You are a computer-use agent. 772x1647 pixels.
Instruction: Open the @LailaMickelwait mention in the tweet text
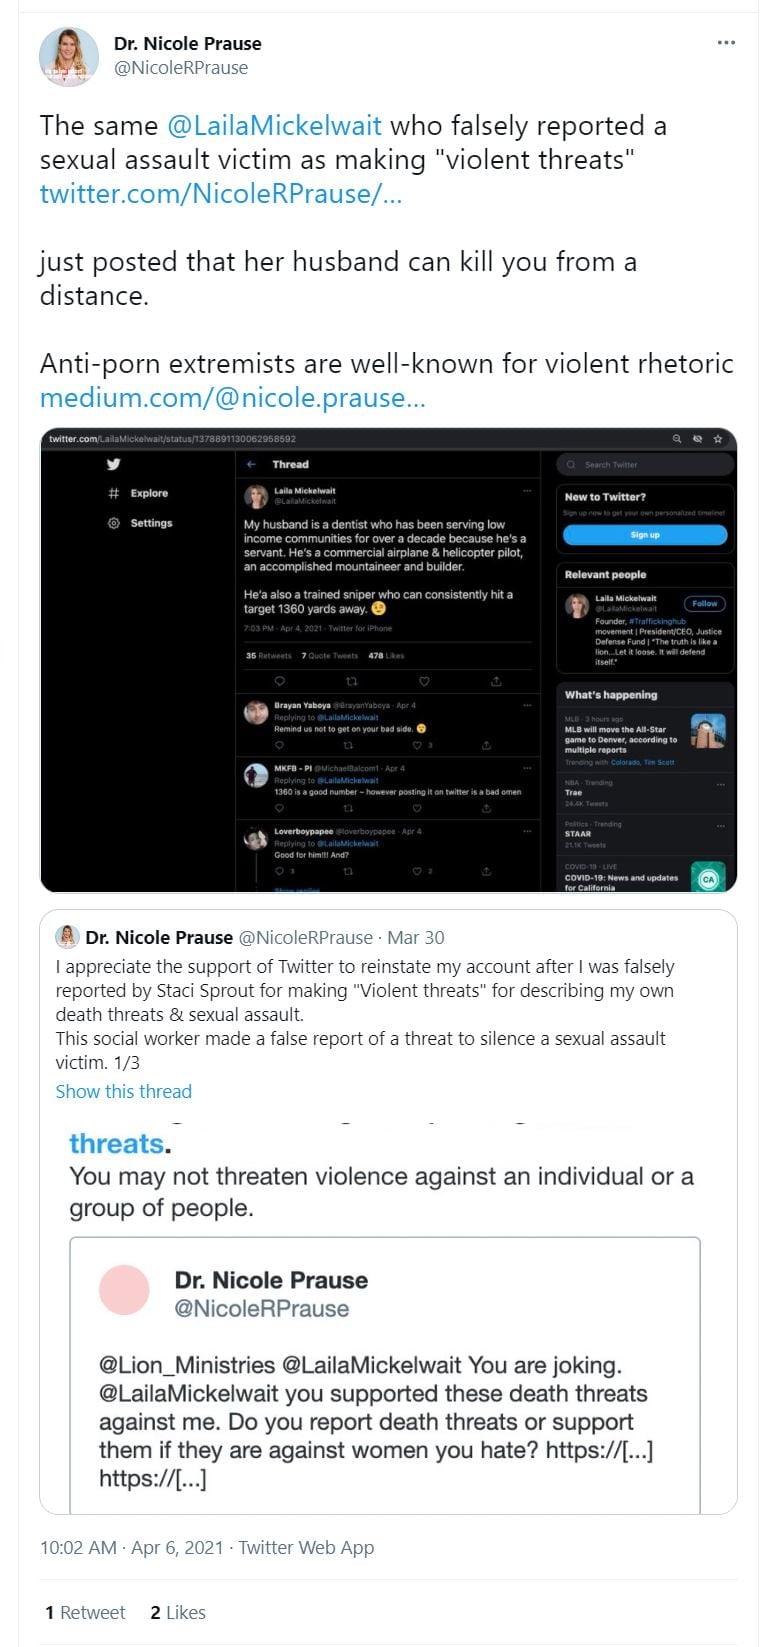tap(274, 126)
